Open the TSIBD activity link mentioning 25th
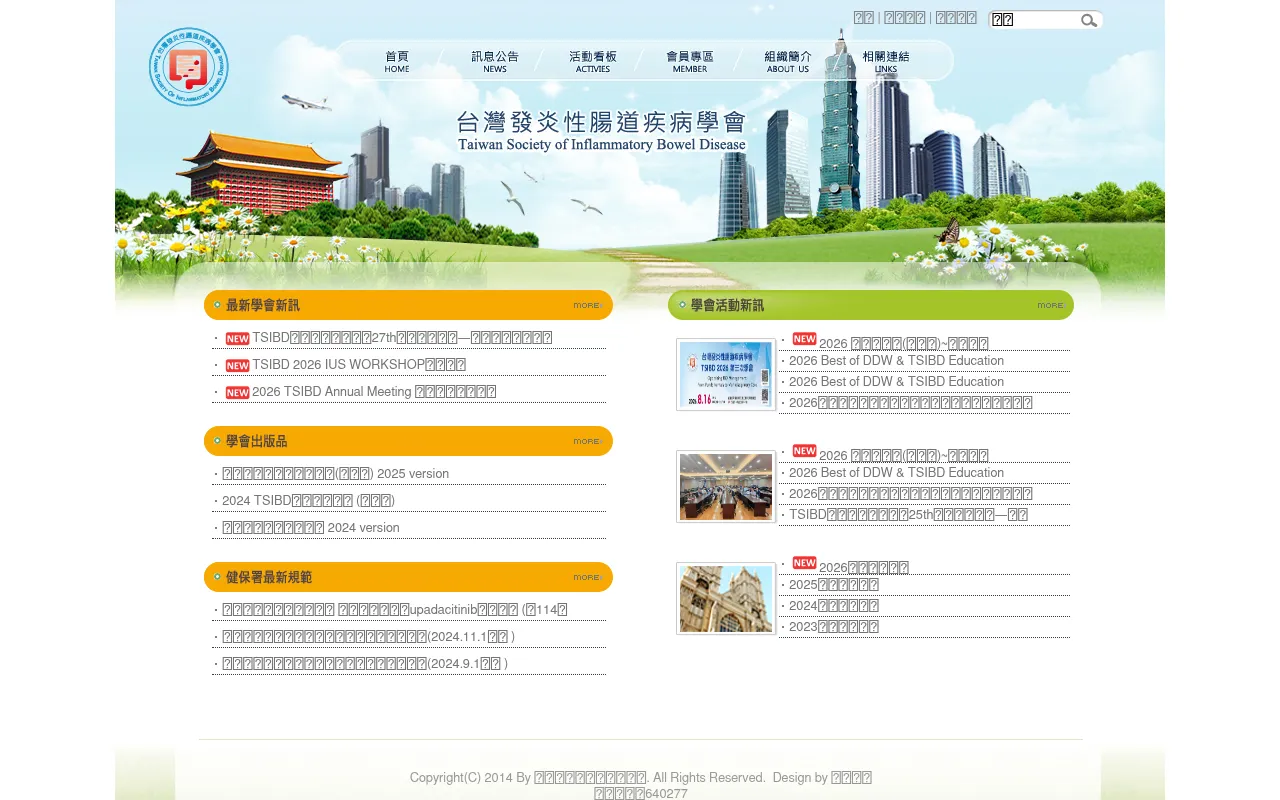This screenshot has width=1280, height=800. (x=908, y=515)
